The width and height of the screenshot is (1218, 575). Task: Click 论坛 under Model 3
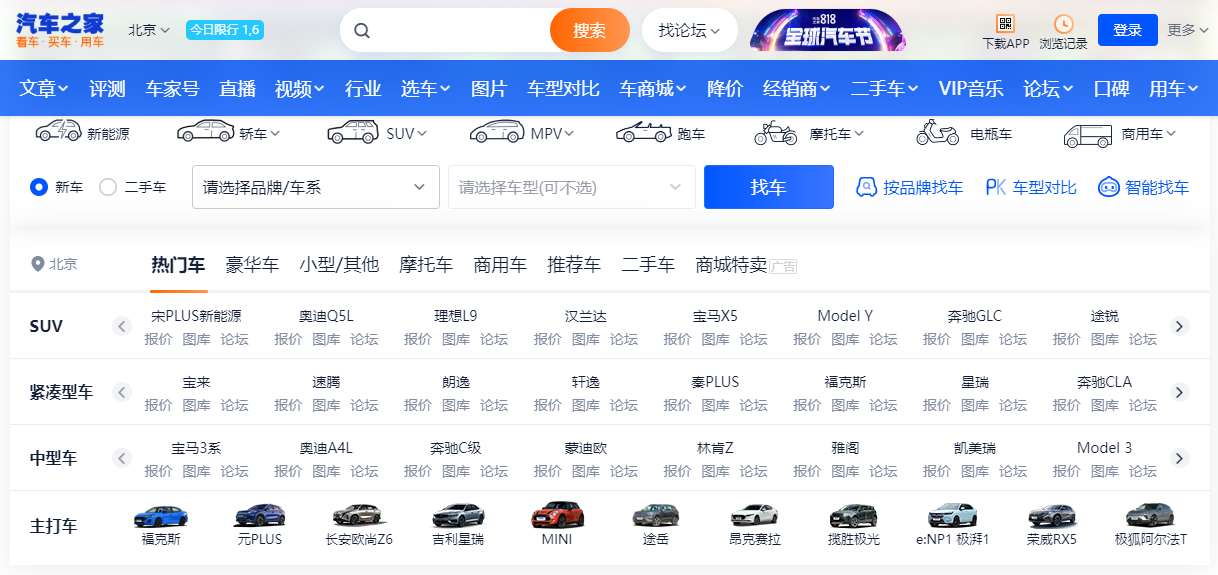tap(1143, 471)
